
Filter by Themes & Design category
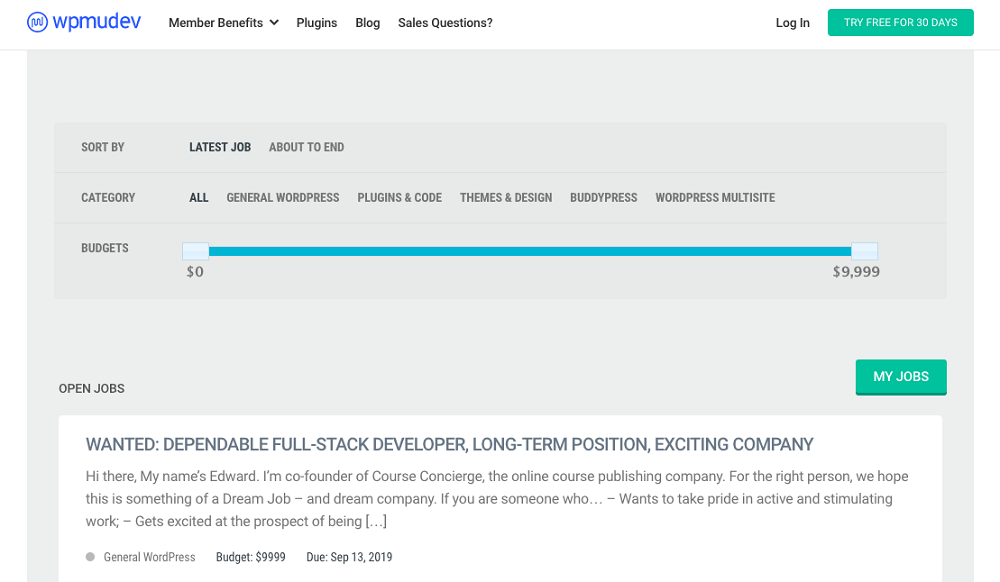[506, 198]
